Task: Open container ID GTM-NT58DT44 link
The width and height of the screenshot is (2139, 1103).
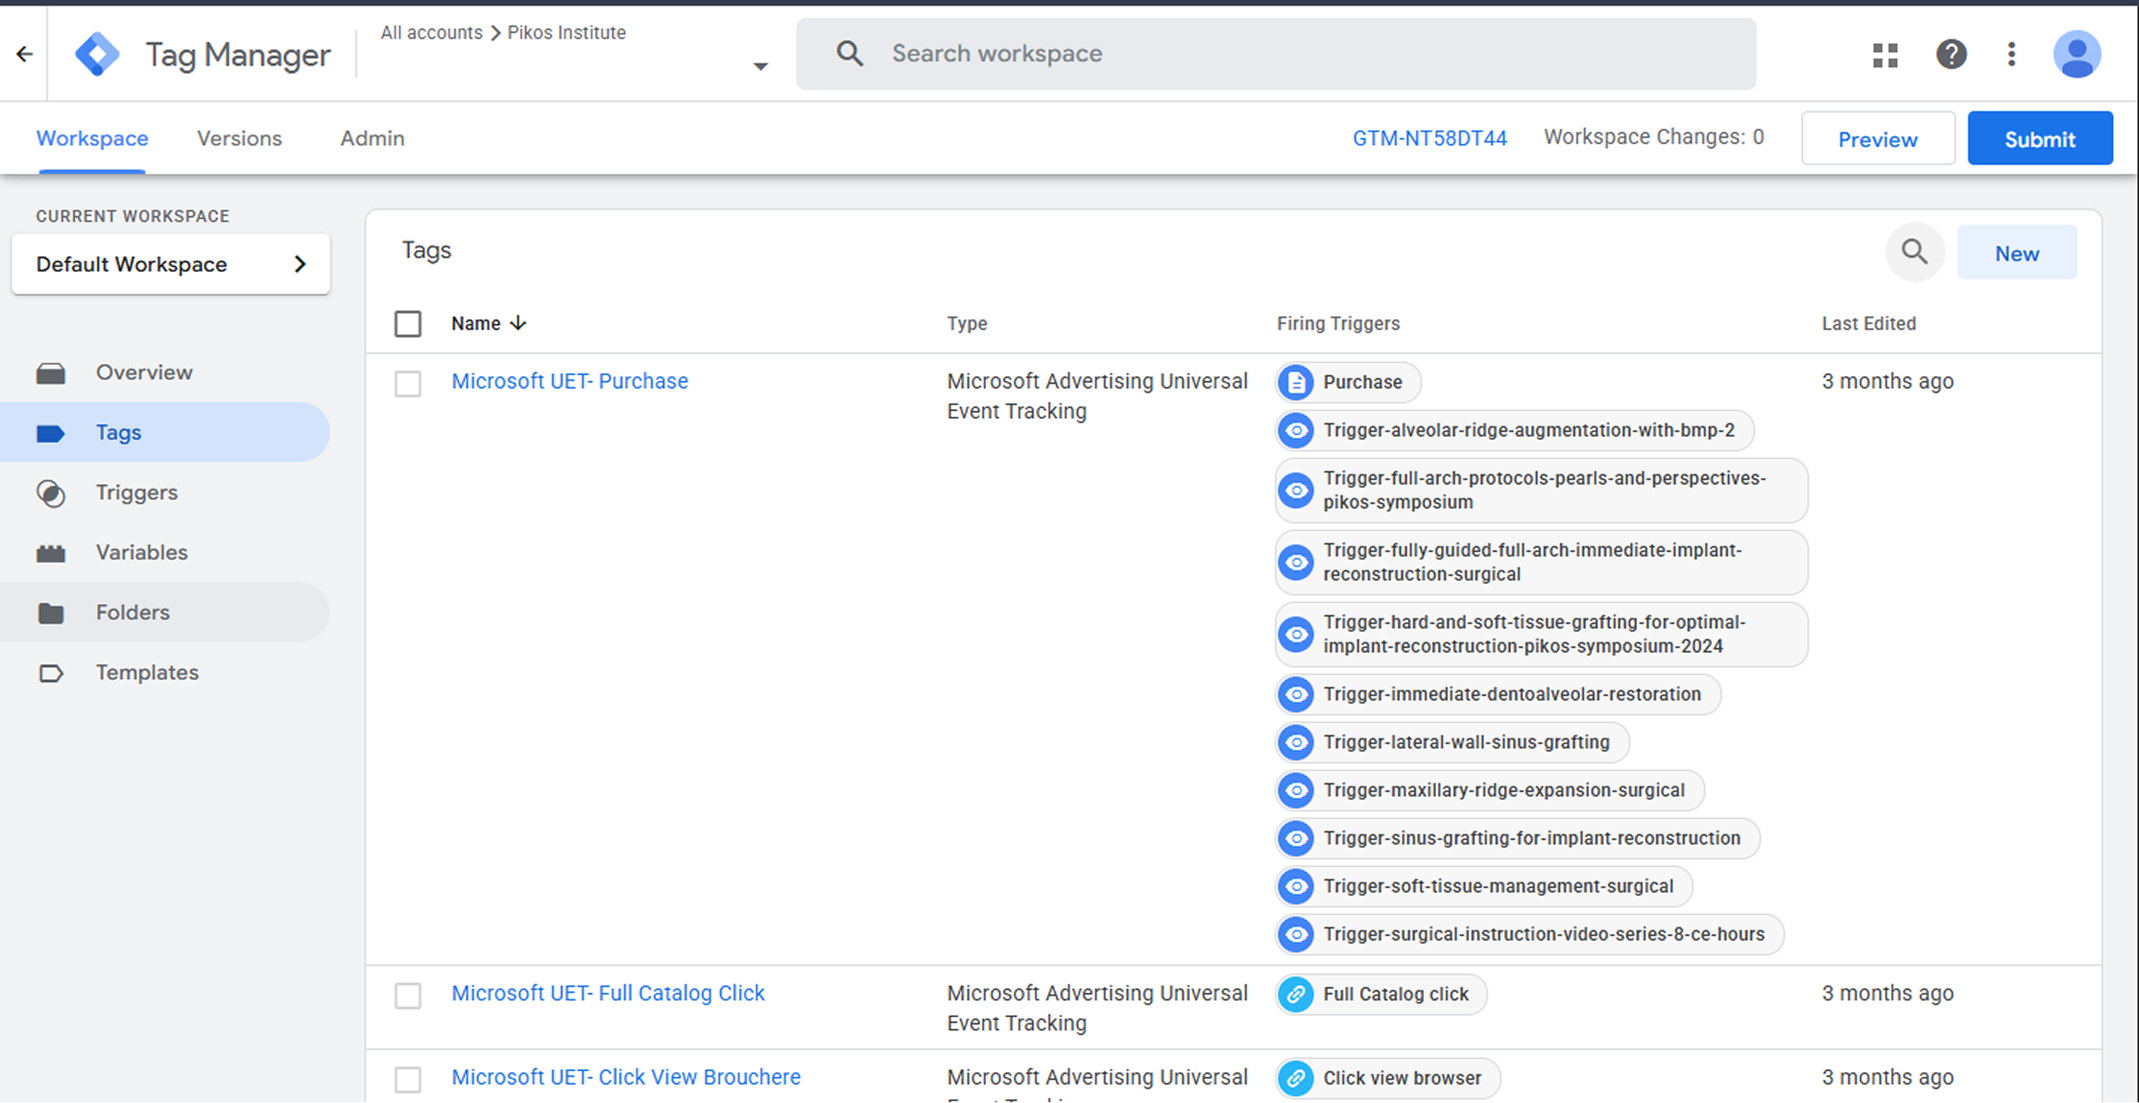Action: (x=1429, y=139)
